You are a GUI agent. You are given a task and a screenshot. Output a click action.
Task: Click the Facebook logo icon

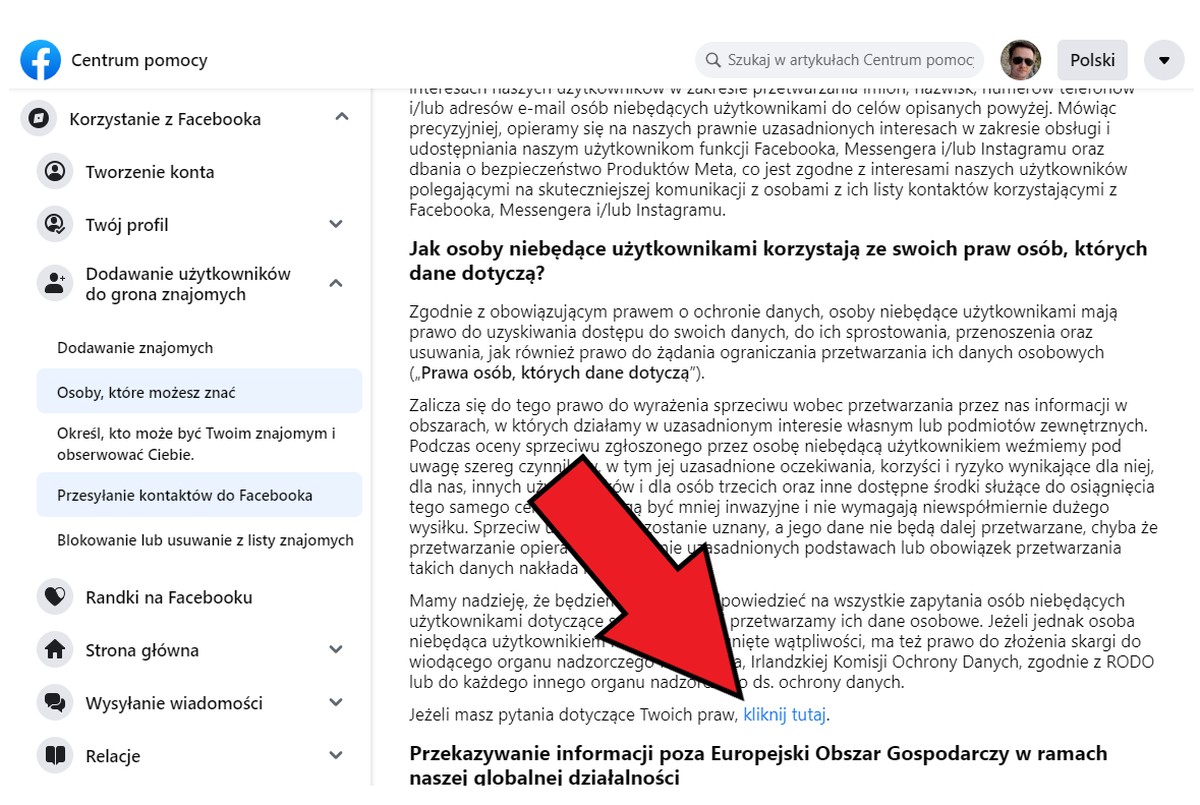[41, 60]
